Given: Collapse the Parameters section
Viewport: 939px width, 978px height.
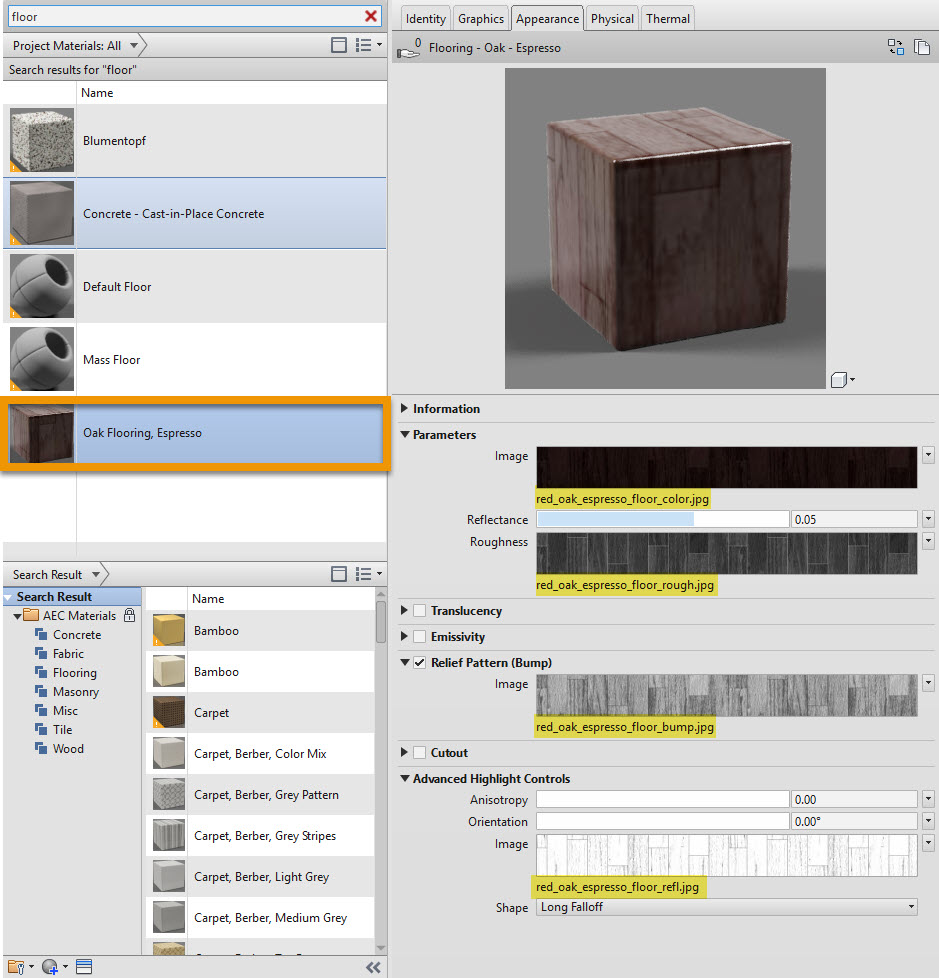Looking at the screenshot, I should pyautogui.click(x=404, y=435).
